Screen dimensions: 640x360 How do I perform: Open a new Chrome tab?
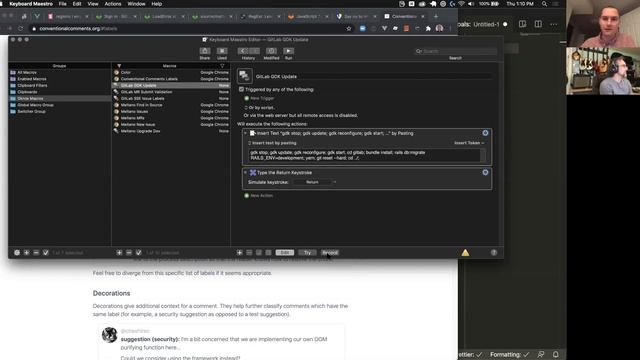click(x=436, y=16)
